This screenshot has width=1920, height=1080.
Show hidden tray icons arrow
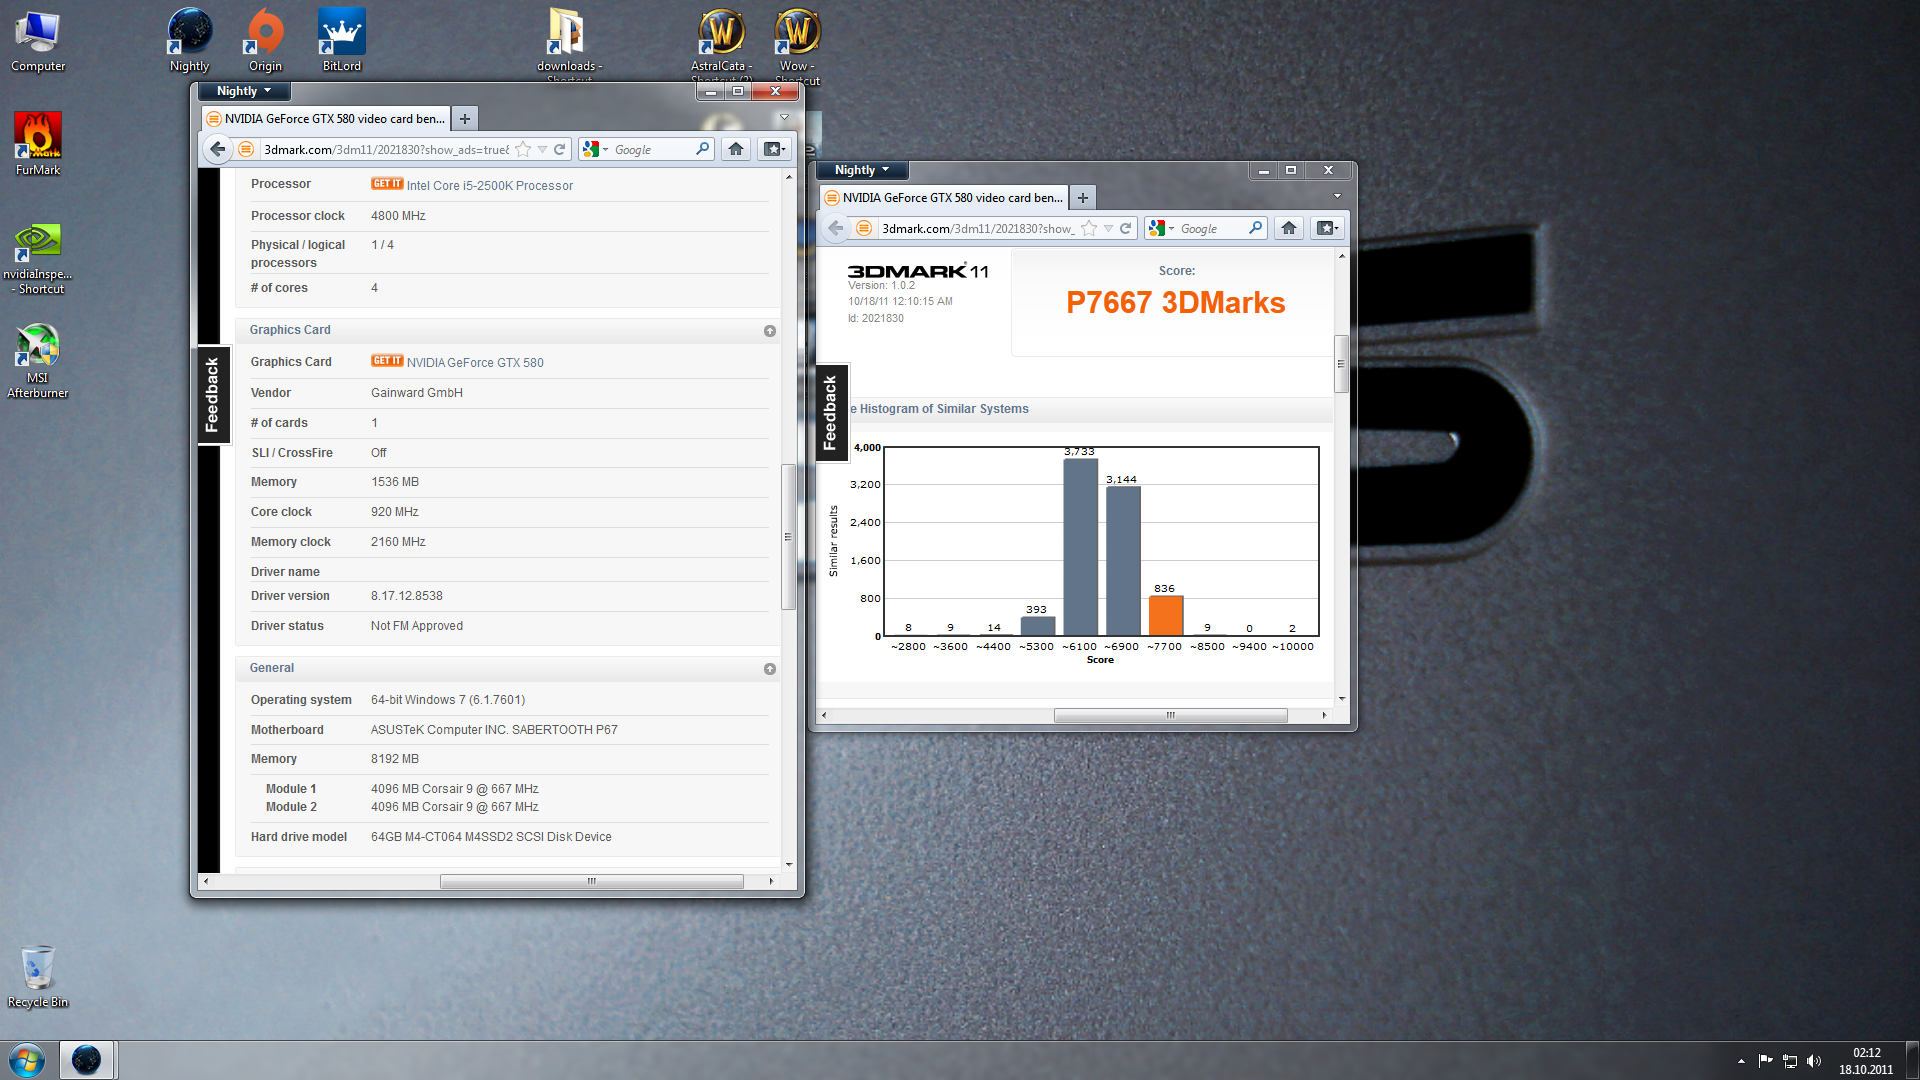pyautogui.click(x=1741, y=1061)
